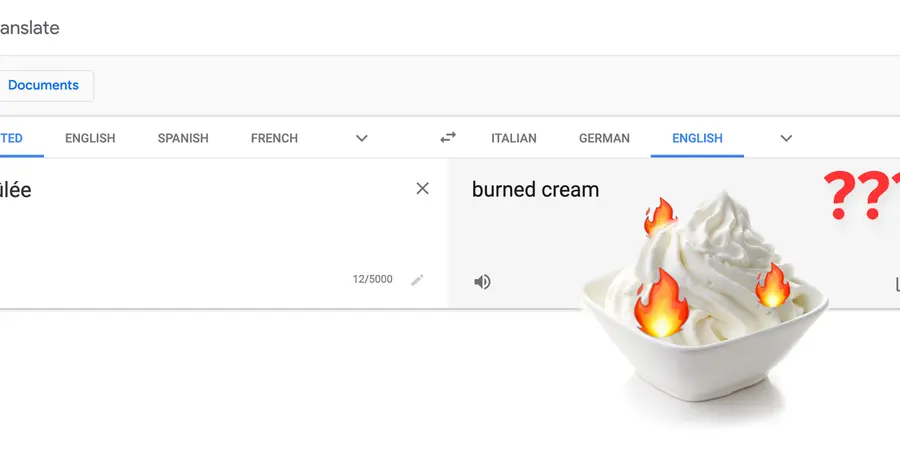Click the pencil handwriting input icon
900x469 pixels.
point(417,280)
